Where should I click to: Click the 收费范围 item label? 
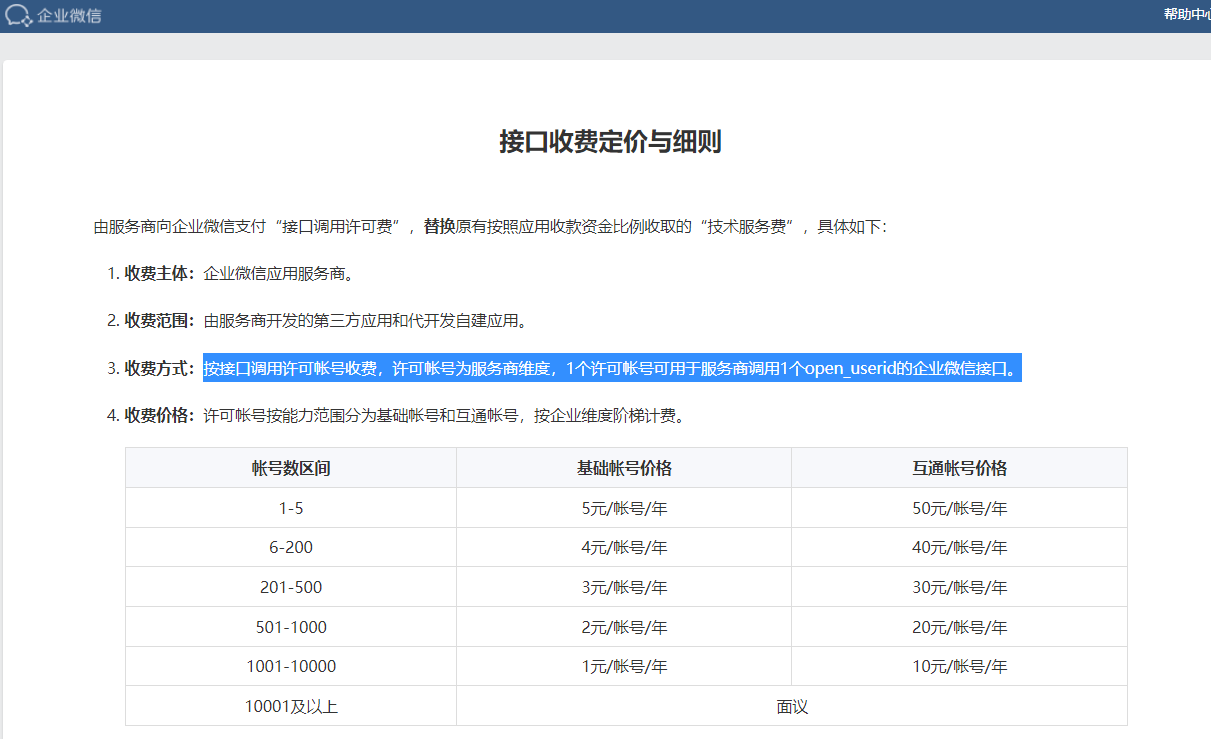(x=158, y=321)
